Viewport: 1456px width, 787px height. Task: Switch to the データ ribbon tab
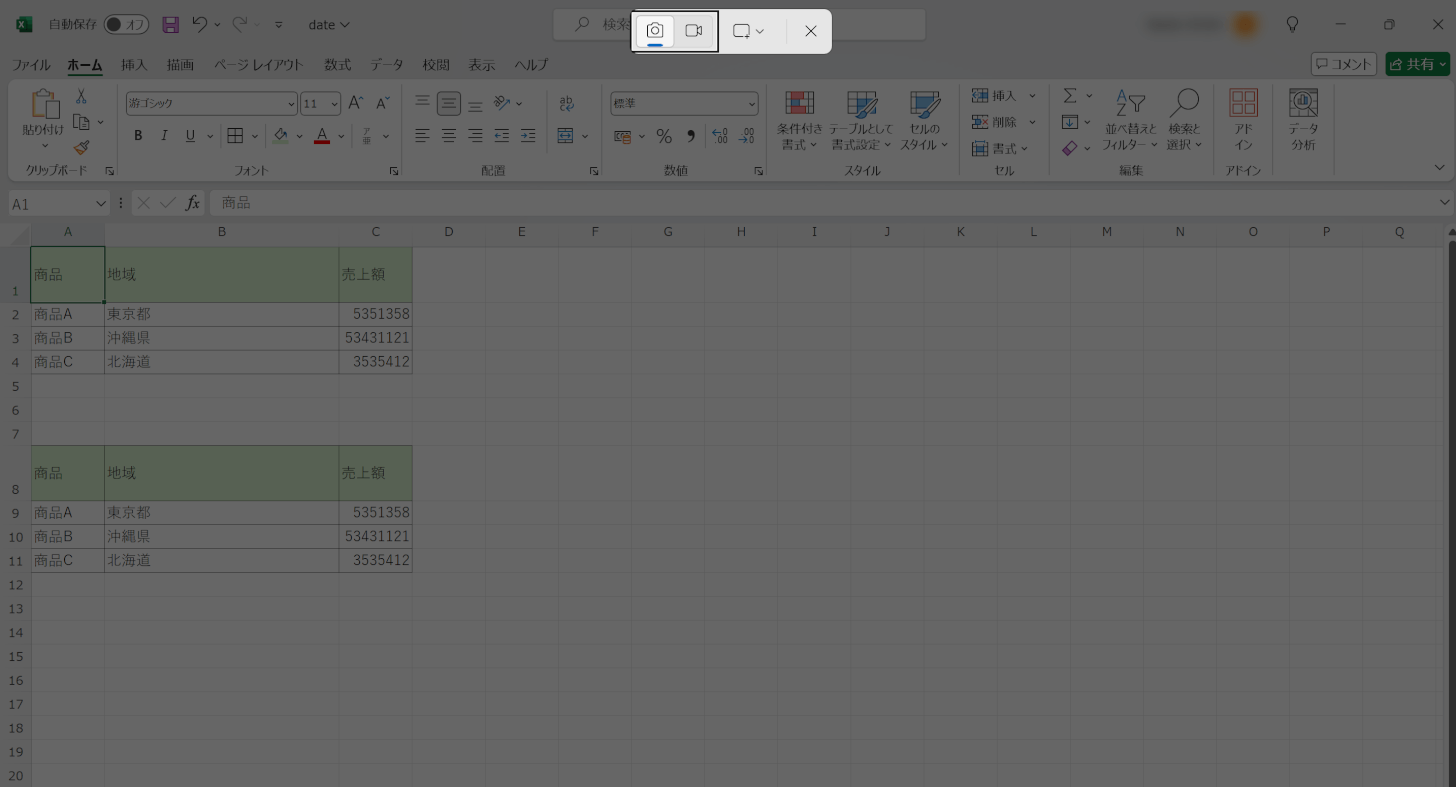386,64
